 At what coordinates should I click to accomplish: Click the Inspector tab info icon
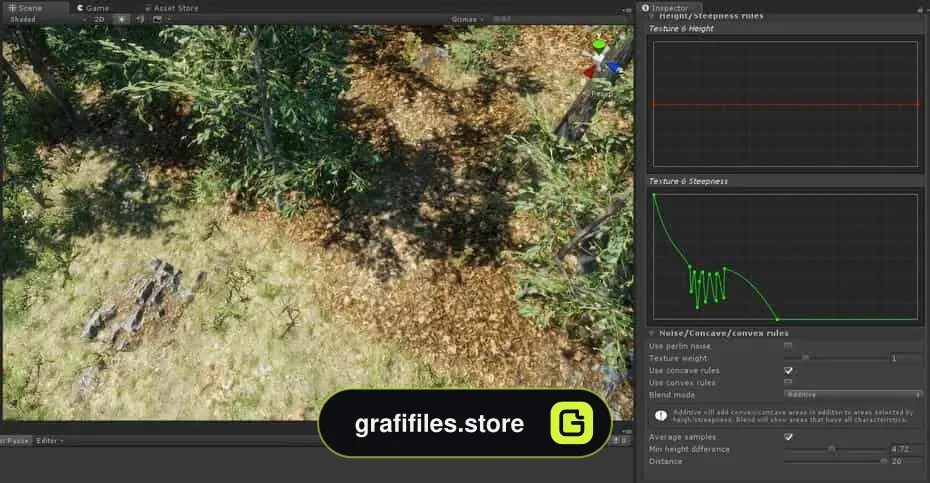(645, 8)
